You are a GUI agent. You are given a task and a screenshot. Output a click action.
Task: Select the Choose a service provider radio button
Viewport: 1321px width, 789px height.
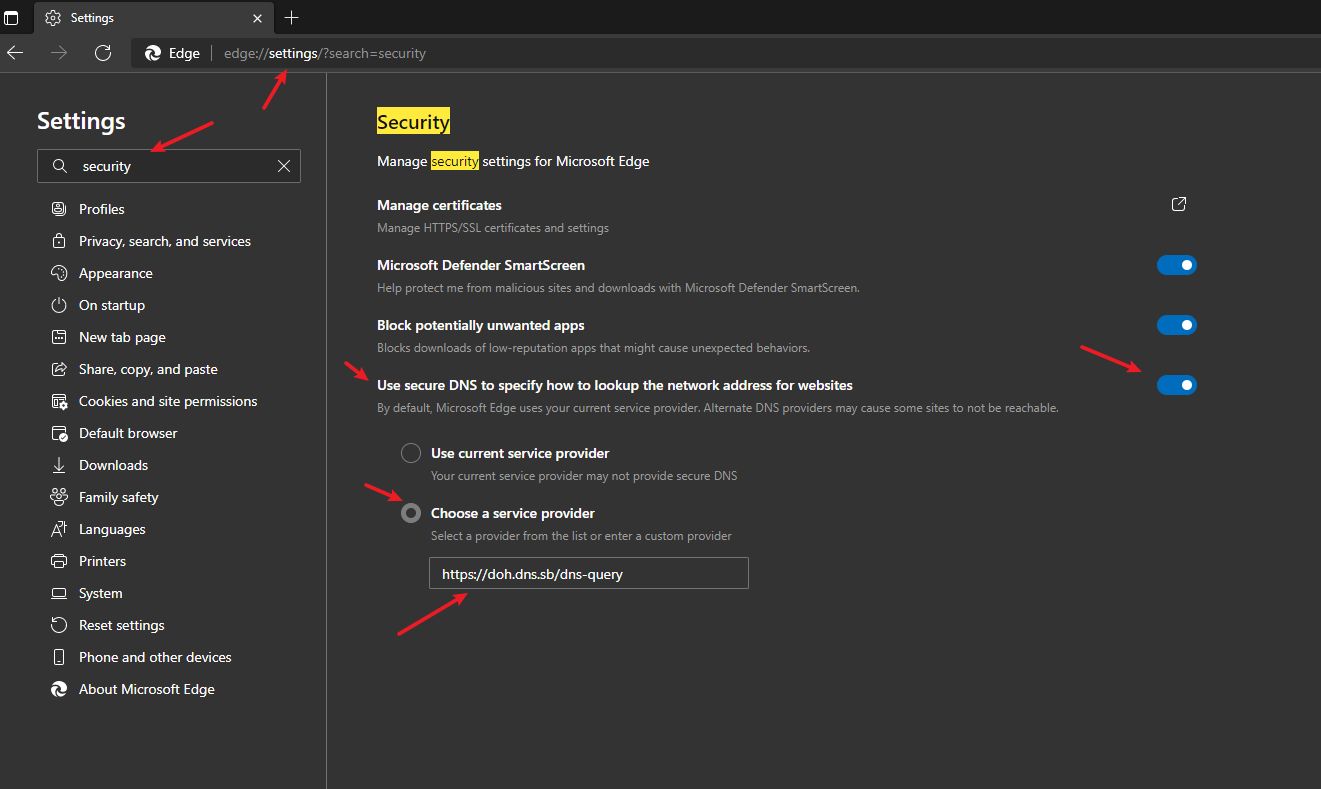click(411, 513)
